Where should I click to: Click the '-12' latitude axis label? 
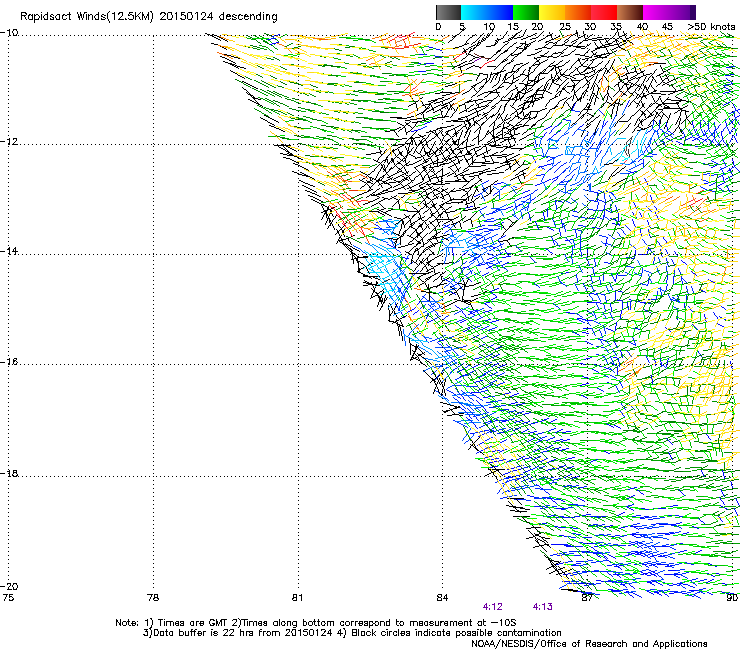(x=9, y=142)
